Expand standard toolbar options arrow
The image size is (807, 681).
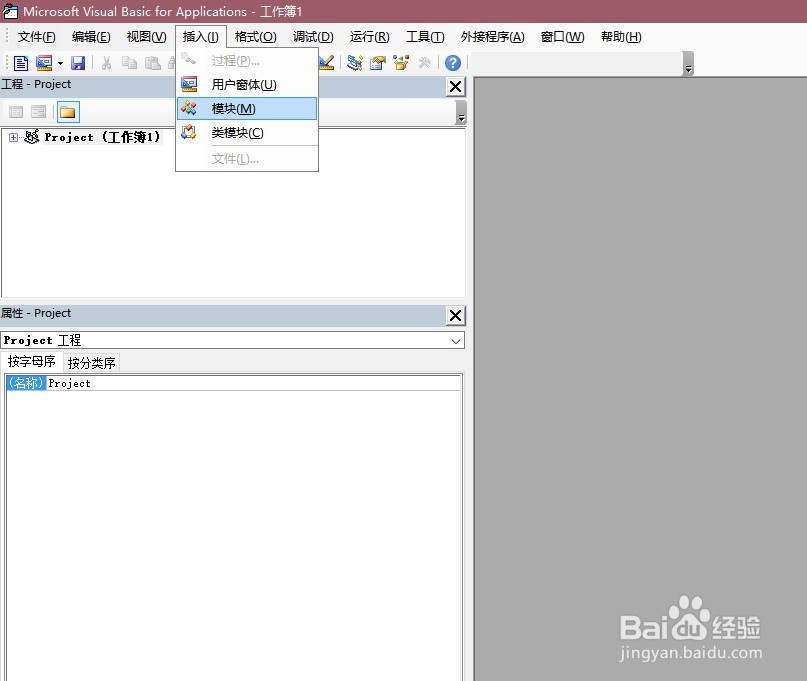pos(688,64)
